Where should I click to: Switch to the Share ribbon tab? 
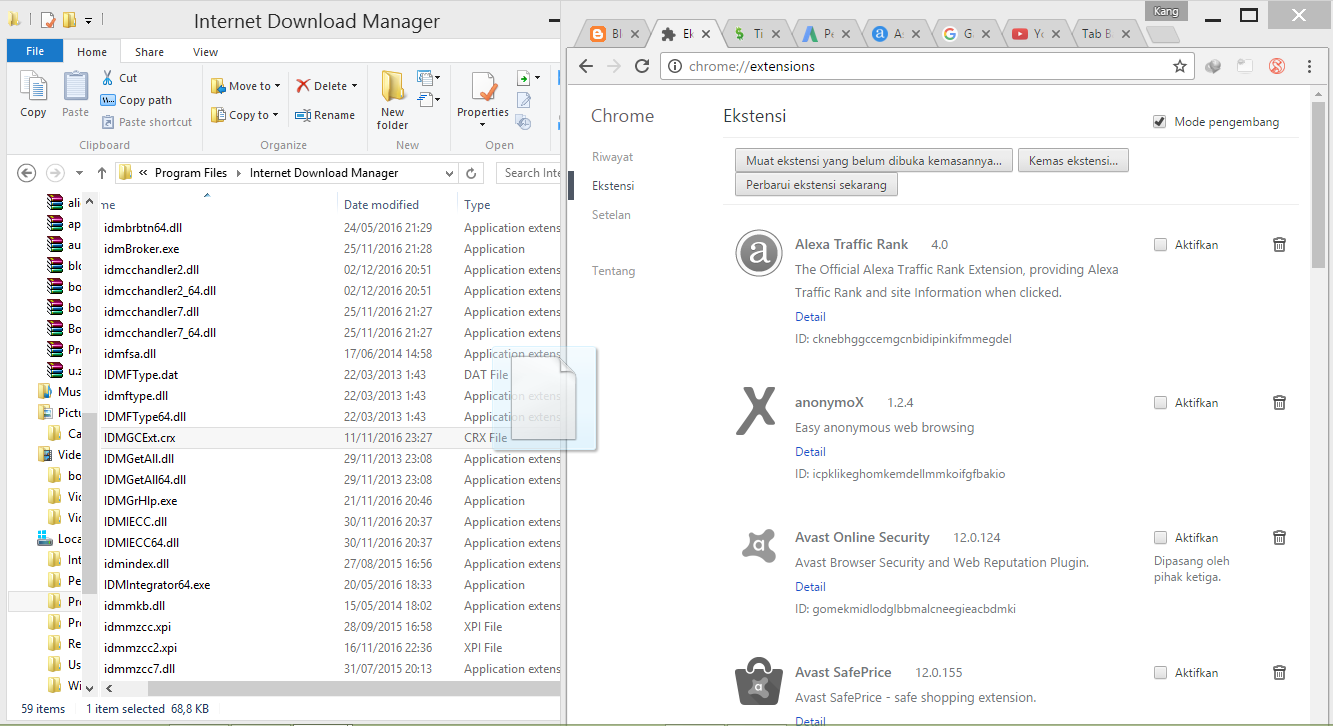[150, 52]
